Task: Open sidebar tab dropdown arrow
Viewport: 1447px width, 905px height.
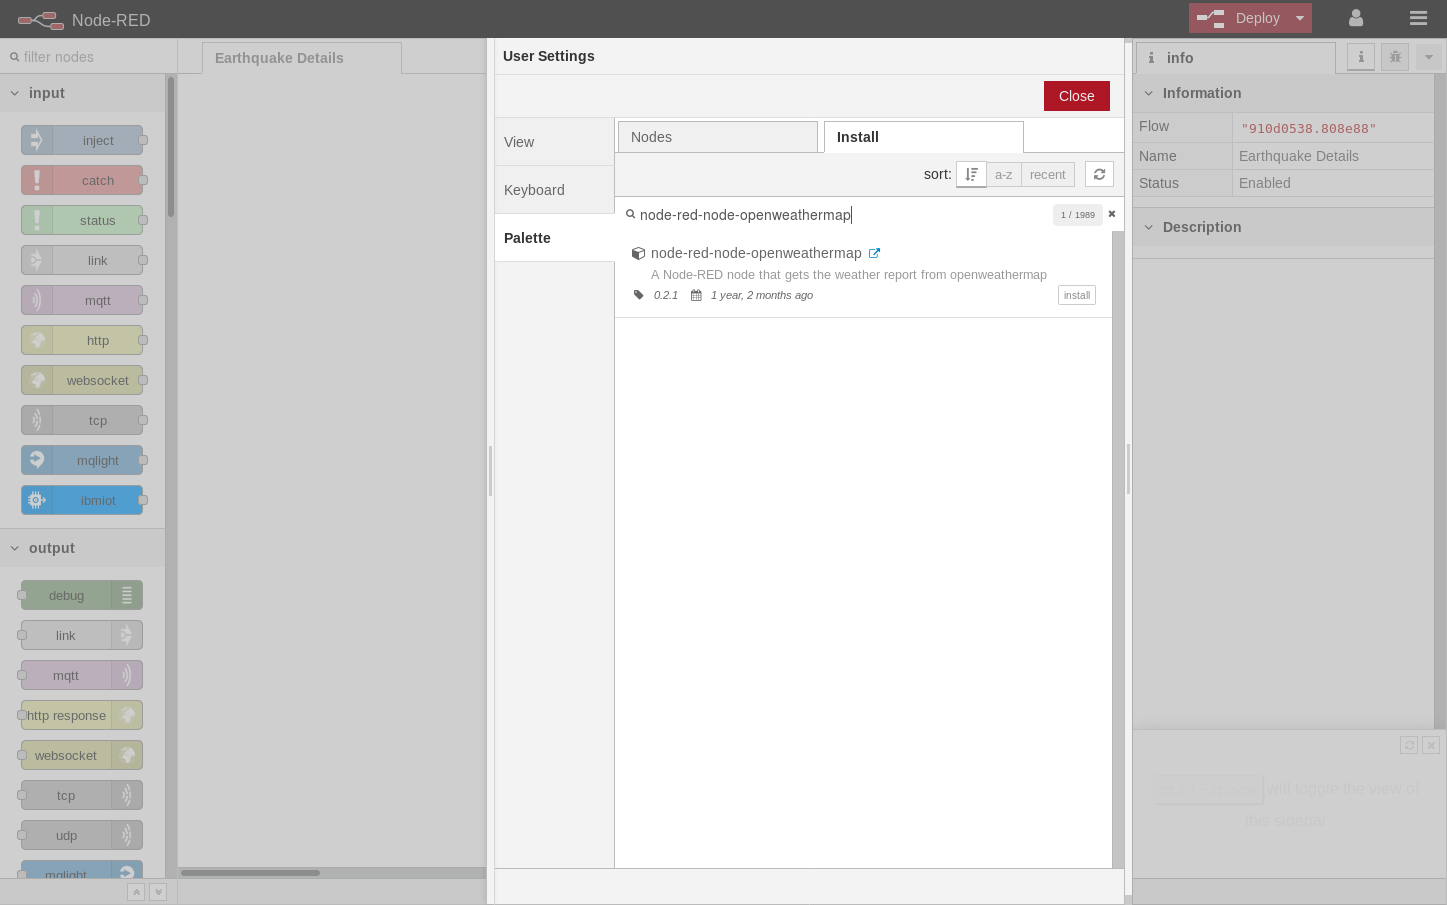Action: 1429,57
